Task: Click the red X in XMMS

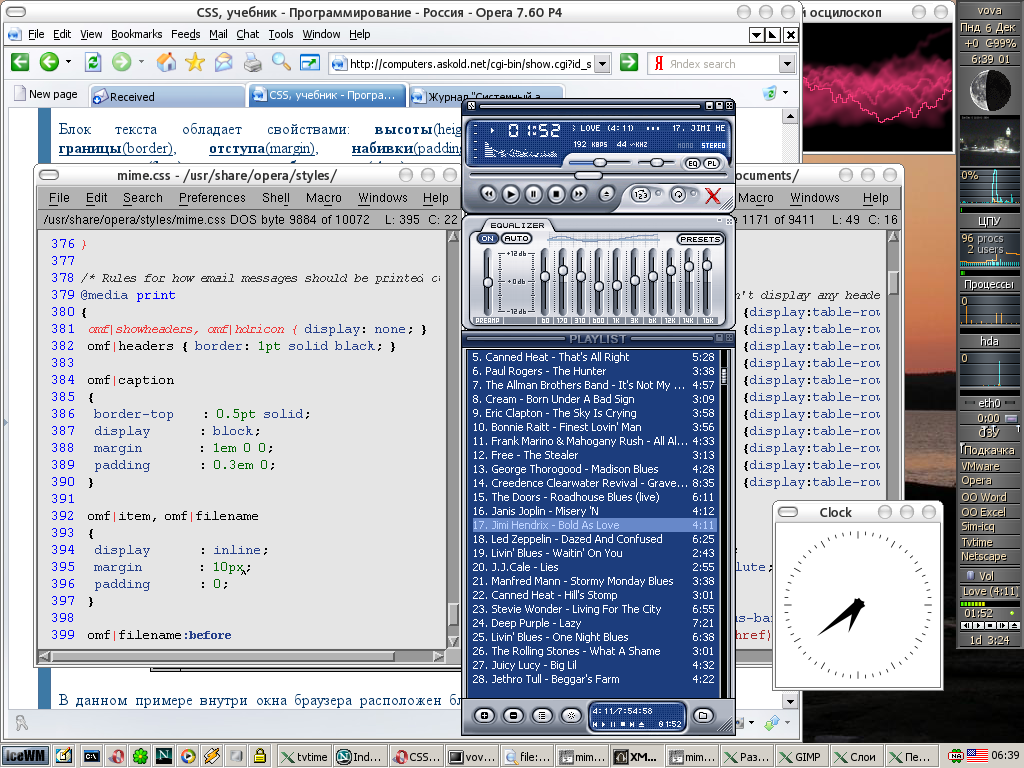Action: (x=713, y=195)
